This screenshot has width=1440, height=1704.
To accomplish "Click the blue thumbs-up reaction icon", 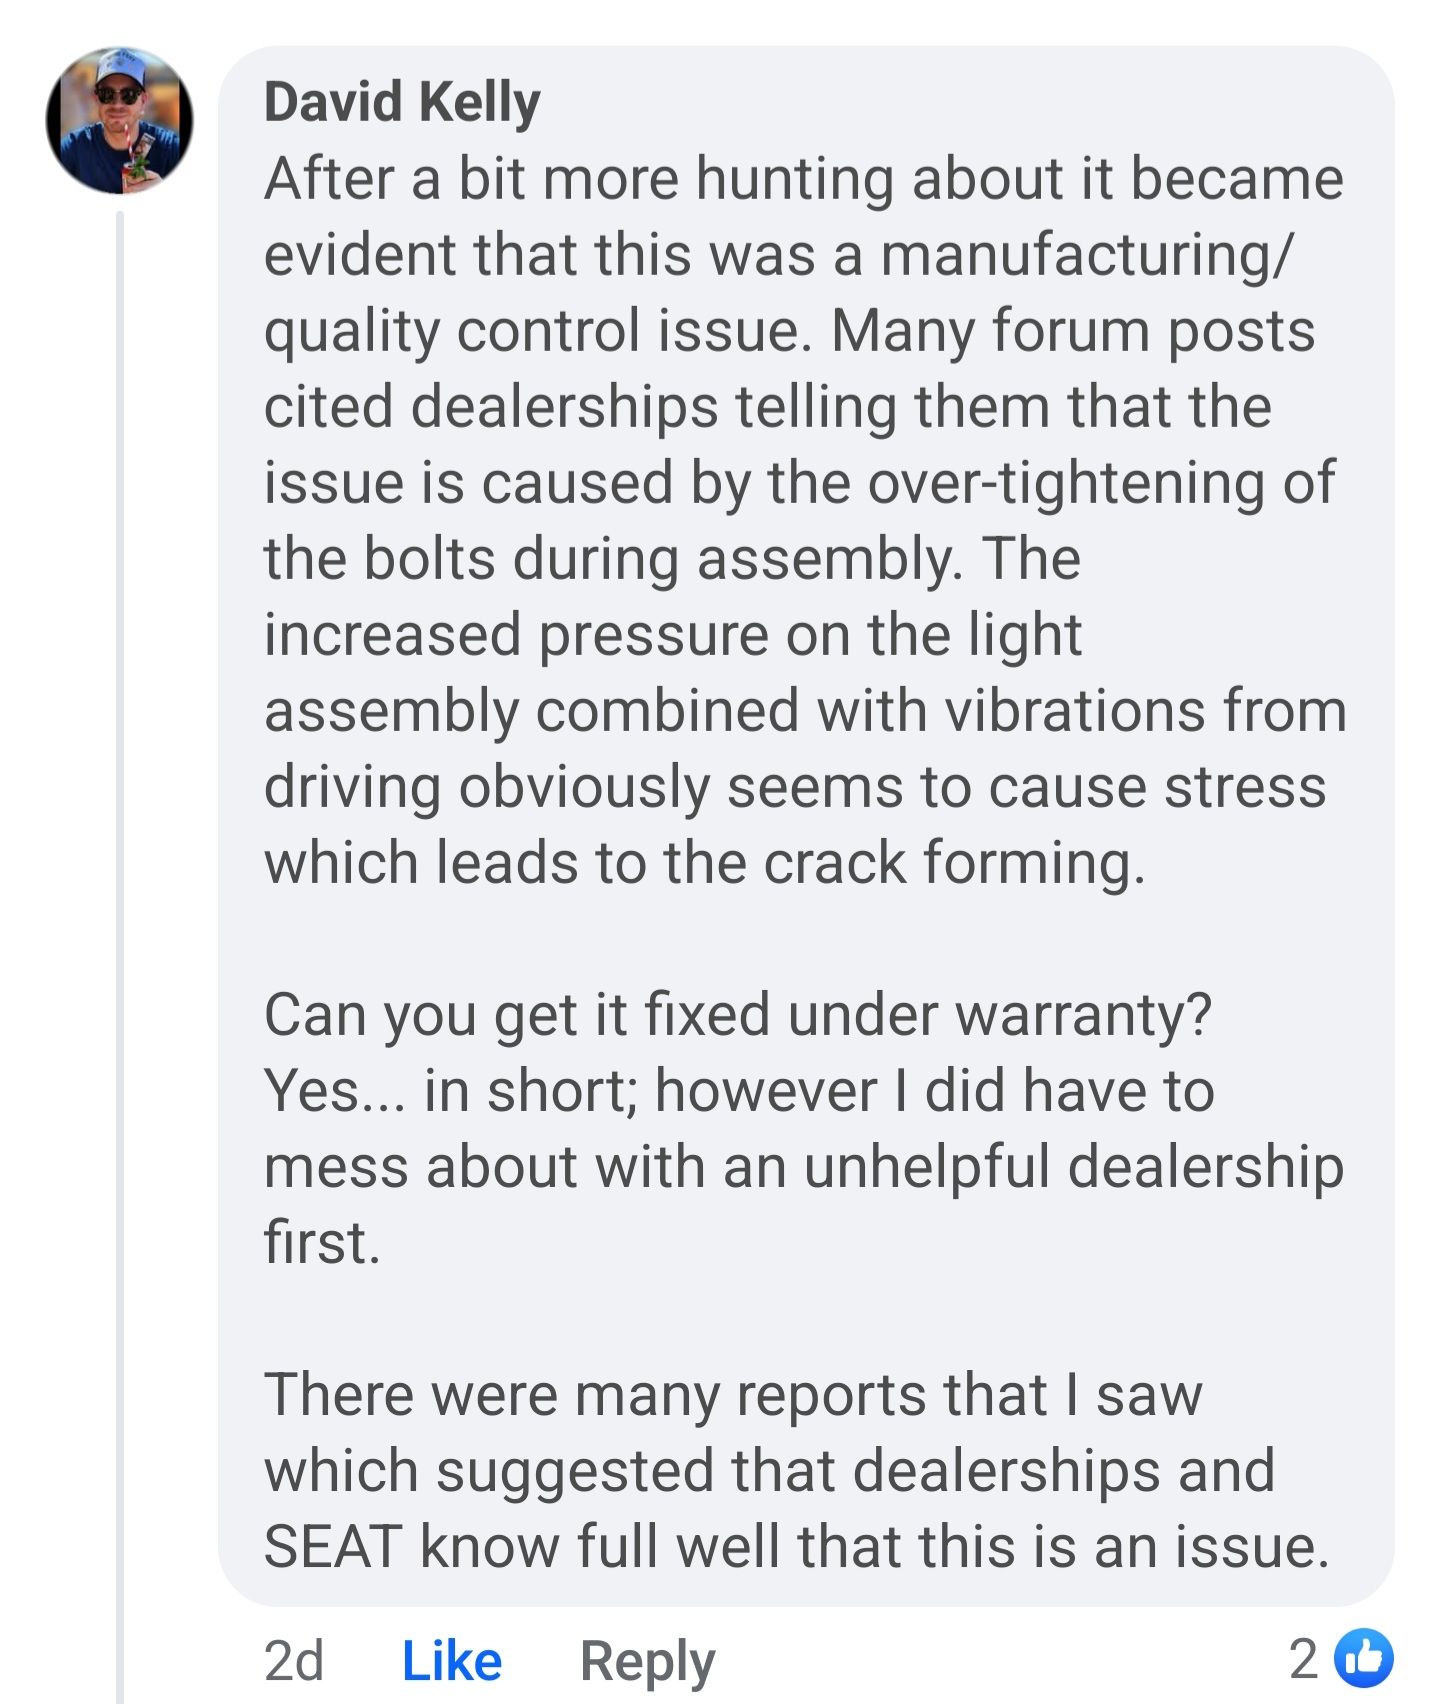I will point(1363,1658).
